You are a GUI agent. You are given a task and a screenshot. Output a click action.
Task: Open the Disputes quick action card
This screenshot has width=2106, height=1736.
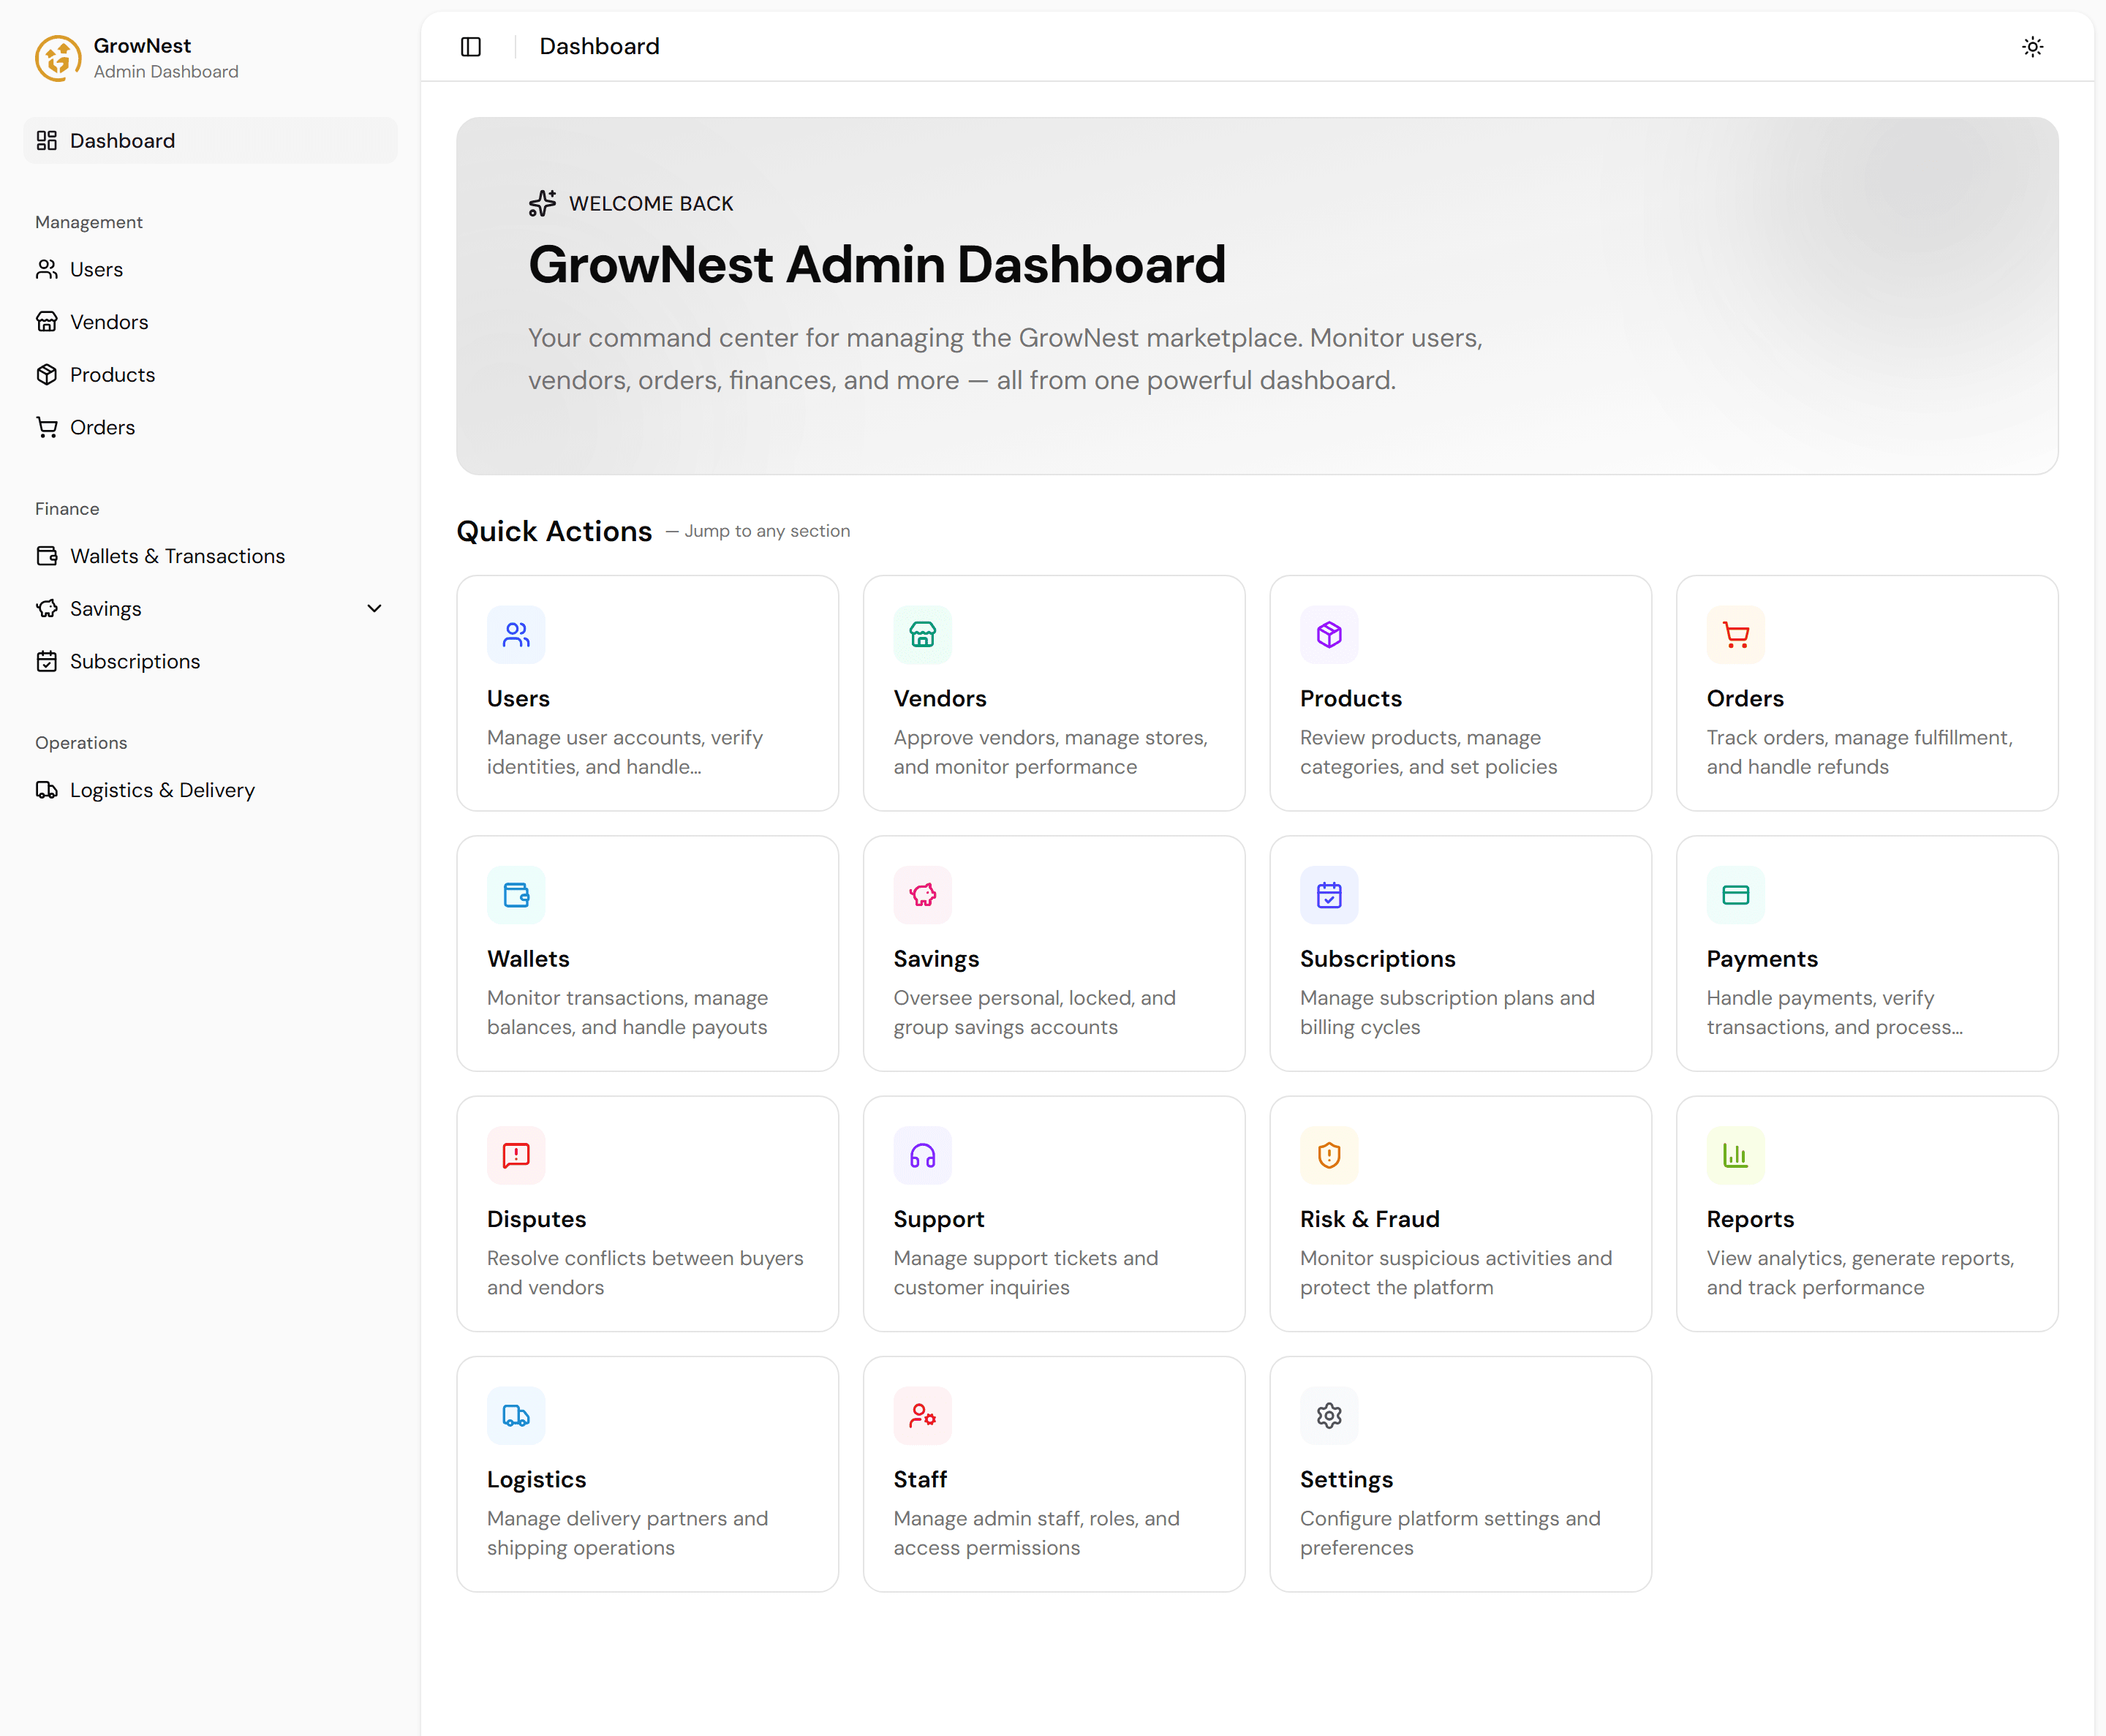pos(647,1213)
